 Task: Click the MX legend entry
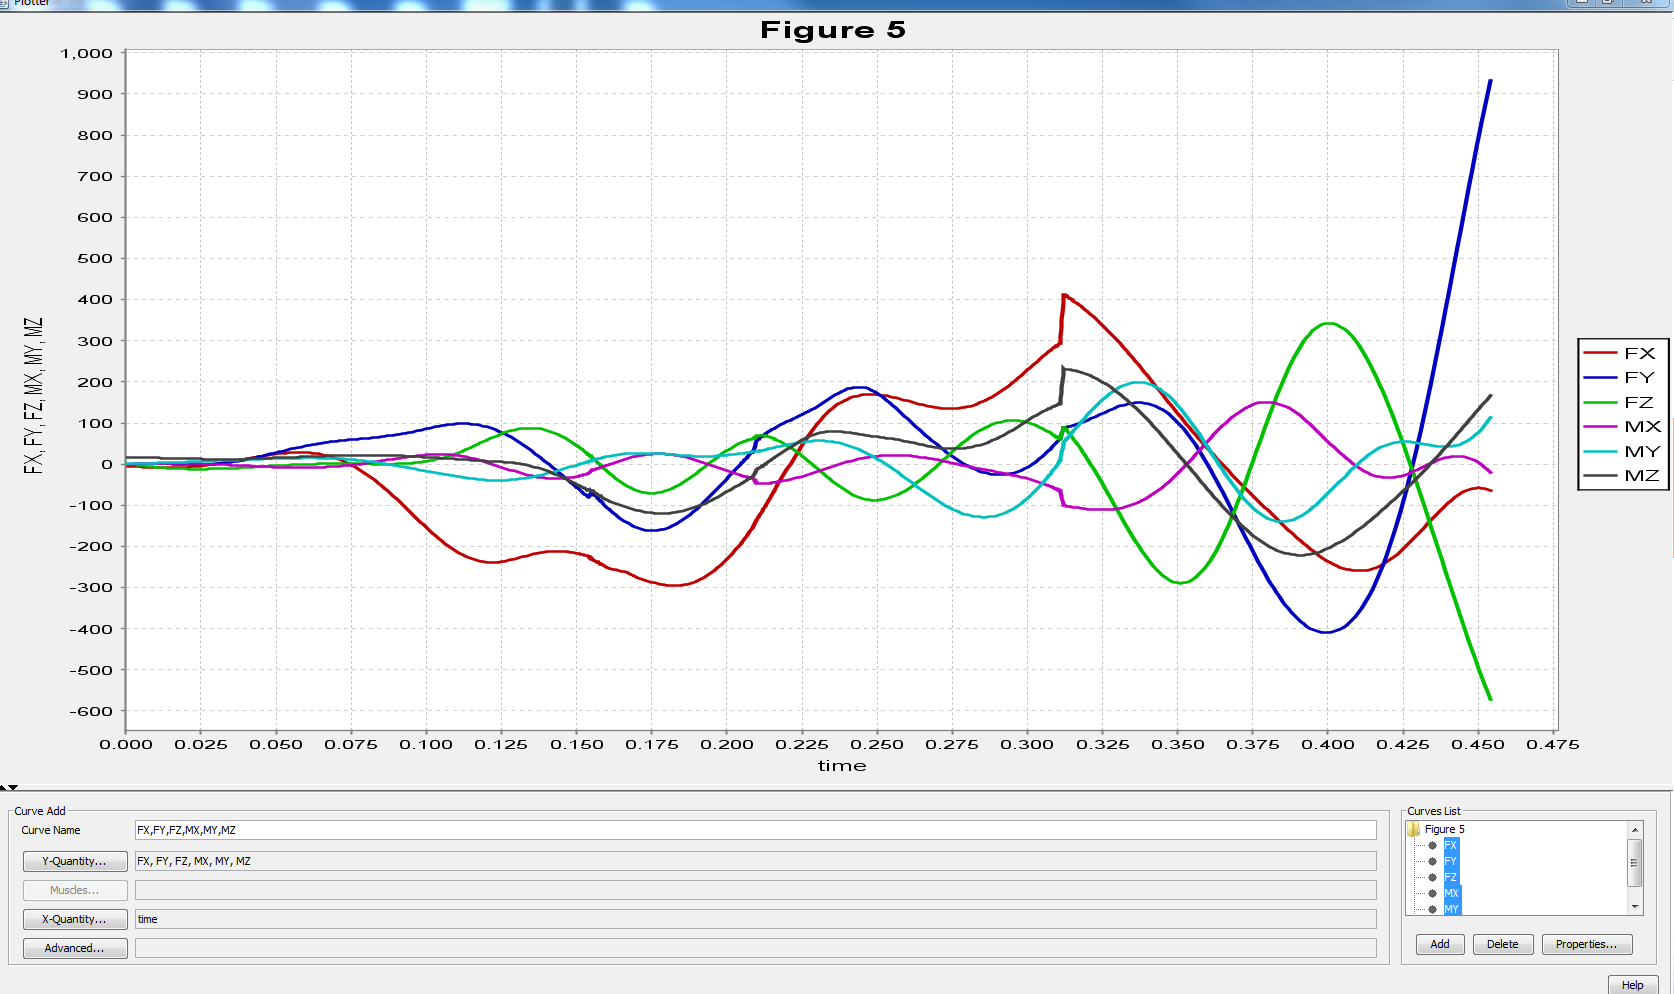point(1622,427)
